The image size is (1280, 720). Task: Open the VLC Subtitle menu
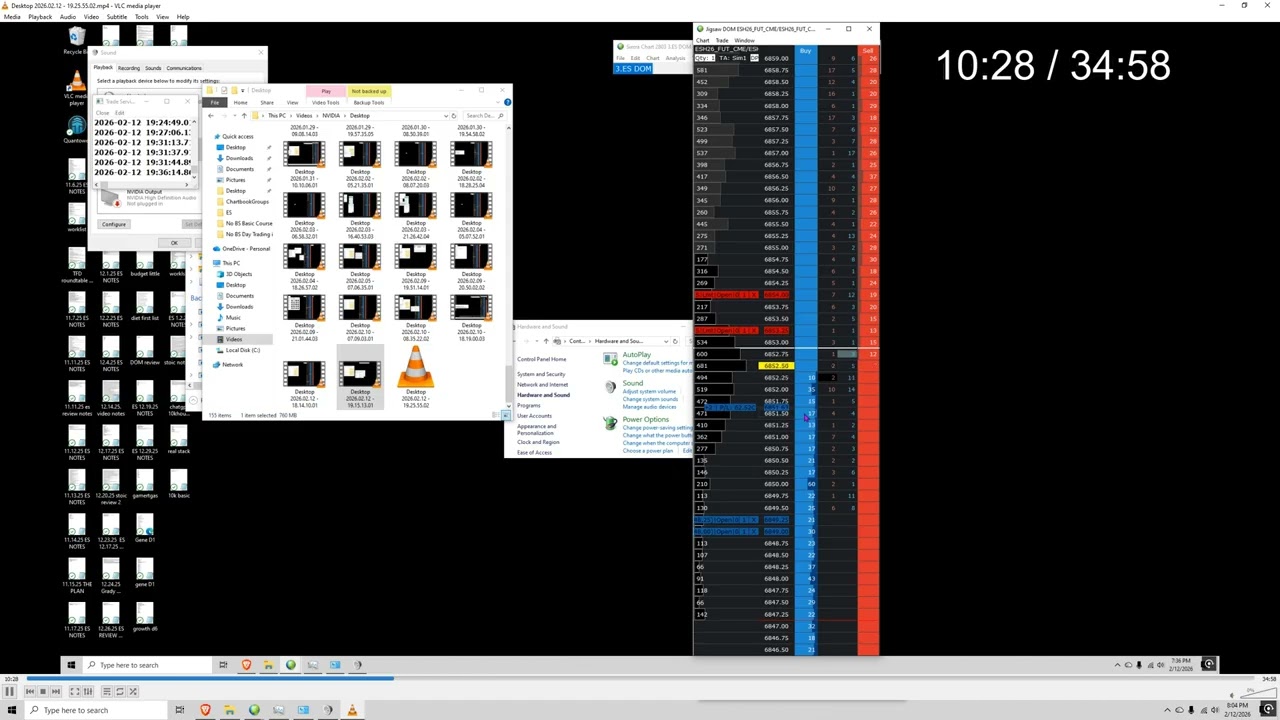click(116, 17)
